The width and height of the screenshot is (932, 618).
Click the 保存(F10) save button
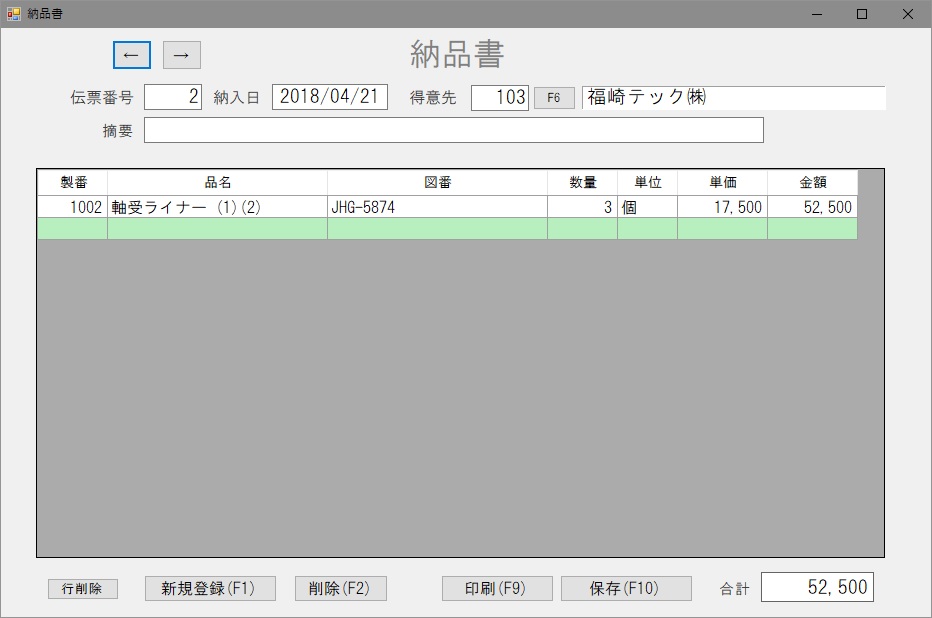(626, 588)
